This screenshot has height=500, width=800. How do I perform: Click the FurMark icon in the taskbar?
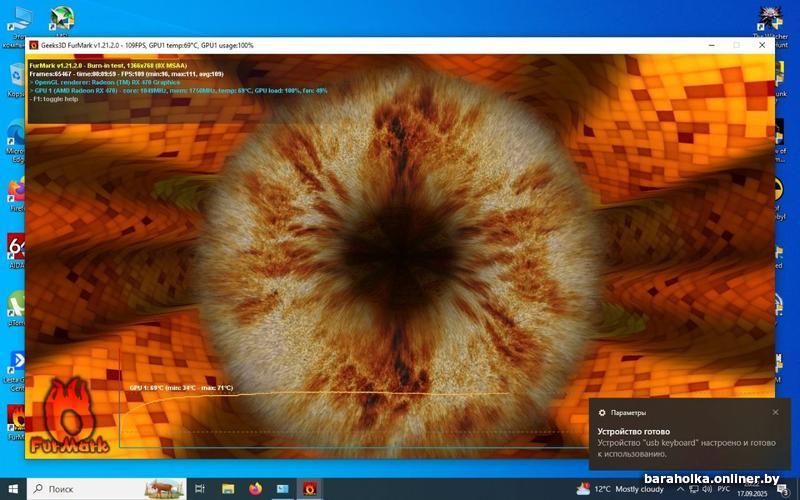pos(310,489)
